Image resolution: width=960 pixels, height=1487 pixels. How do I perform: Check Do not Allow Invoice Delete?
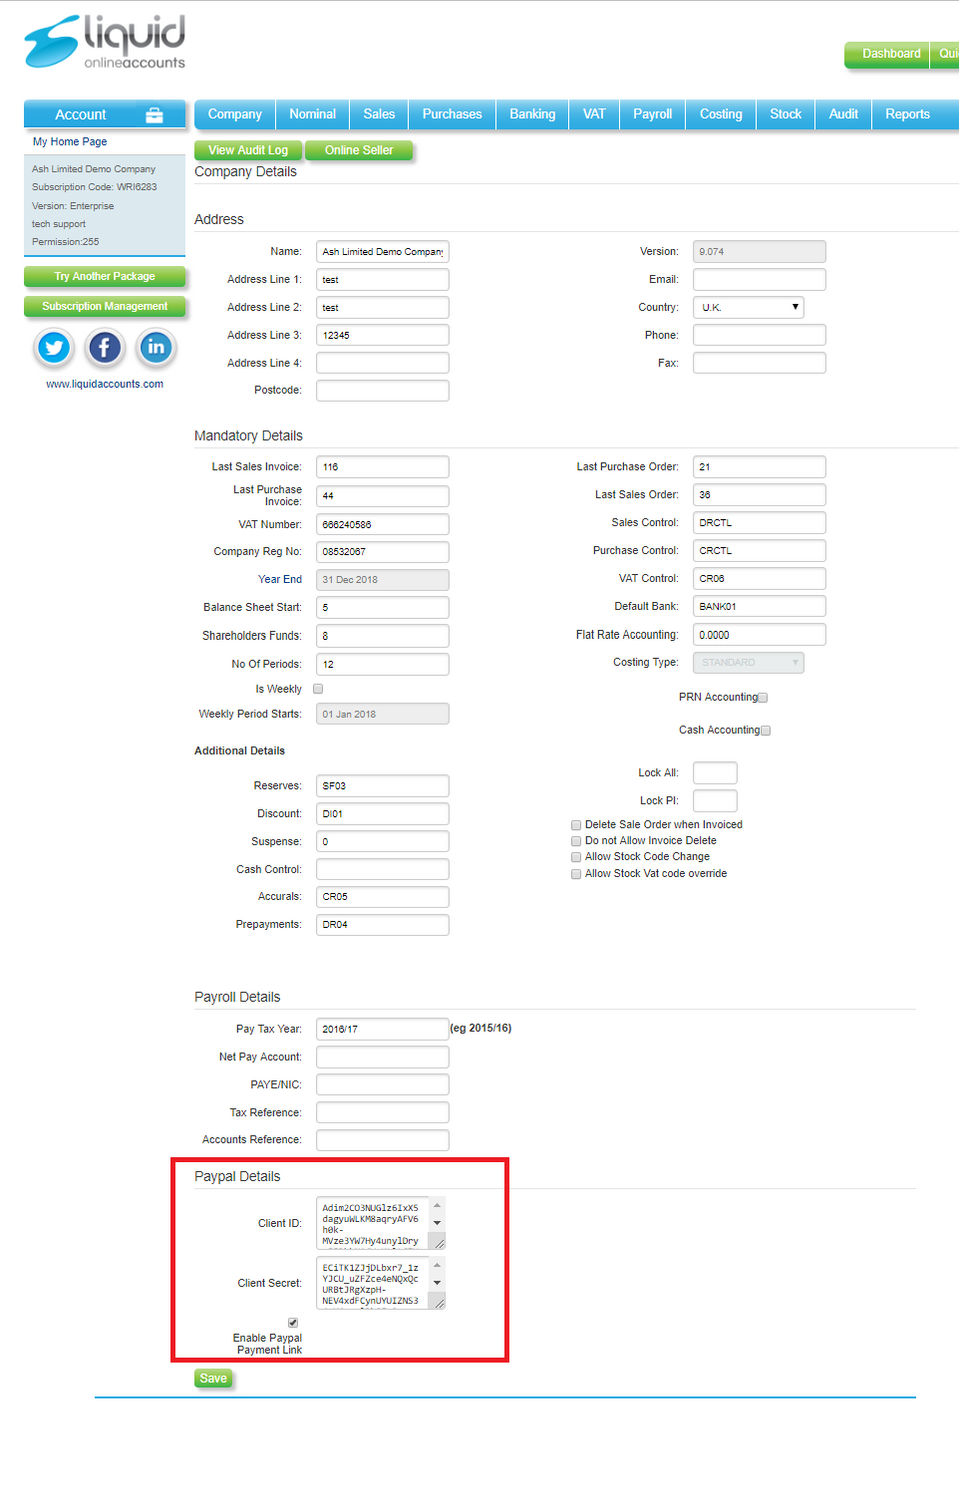click(576, 841)
